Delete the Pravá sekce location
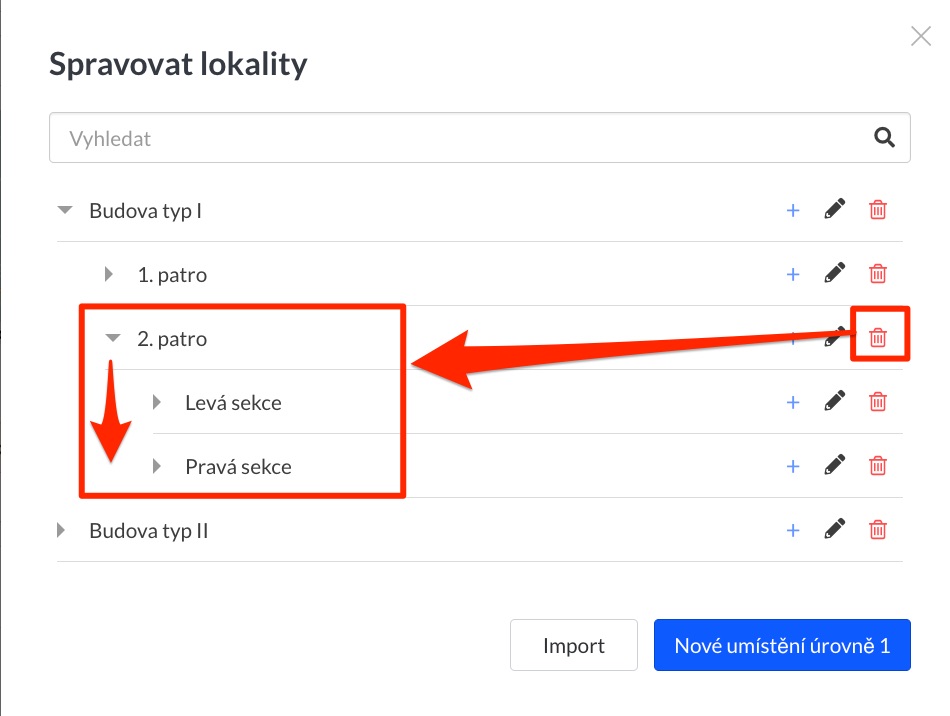Screen dimensions: 950x716 point(877,466)
